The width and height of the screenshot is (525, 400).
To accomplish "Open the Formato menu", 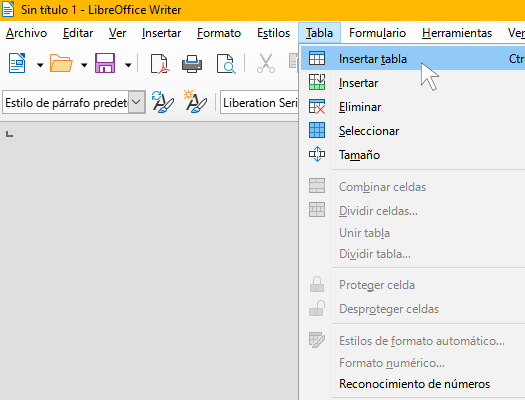I will (x=219, y=33).
